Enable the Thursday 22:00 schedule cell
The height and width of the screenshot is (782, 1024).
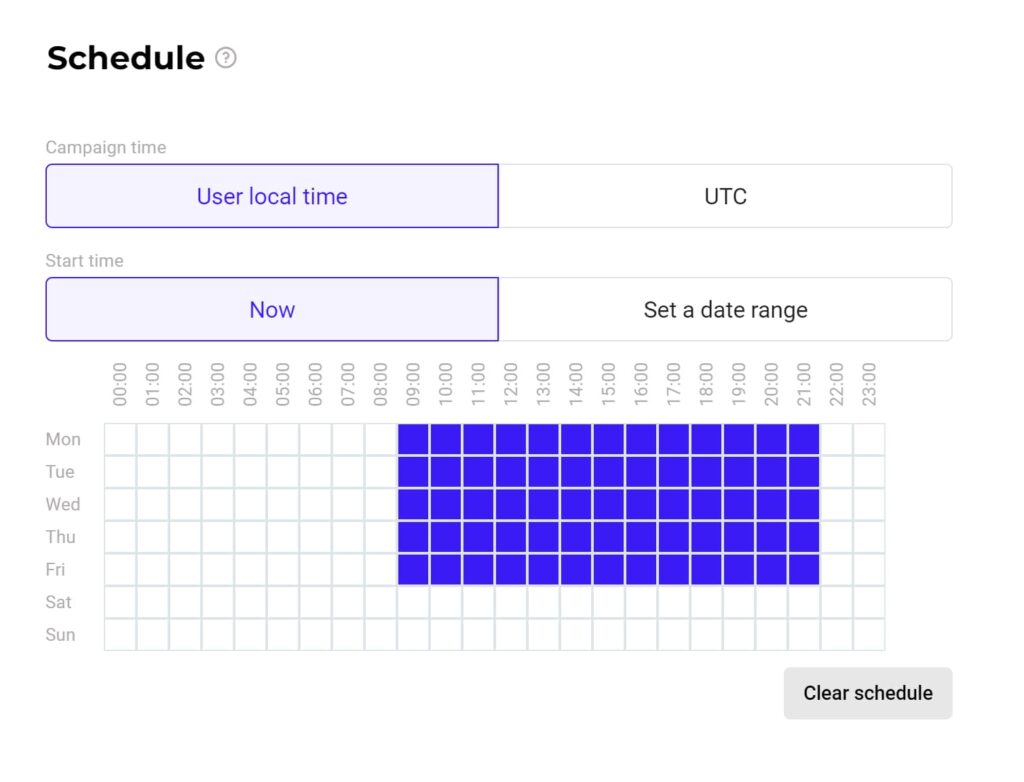837,537
